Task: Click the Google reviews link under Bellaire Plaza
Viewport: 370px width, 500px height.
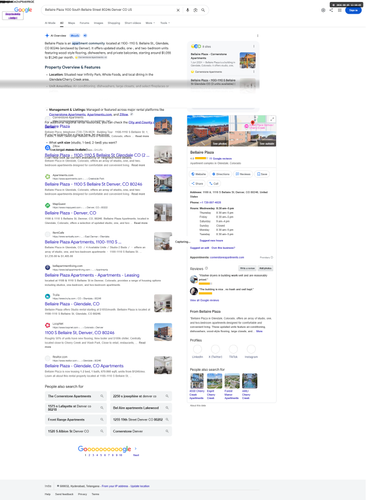Action: point(220,158)
